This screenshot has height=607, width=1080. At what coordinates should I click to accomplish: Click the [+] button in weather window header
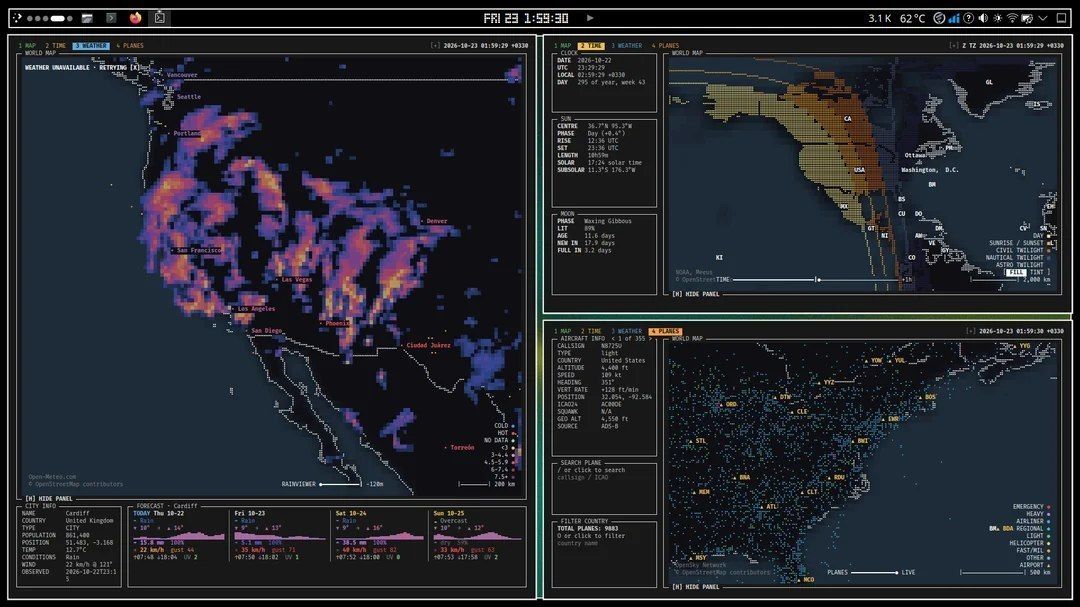click(x=435, y=45)
